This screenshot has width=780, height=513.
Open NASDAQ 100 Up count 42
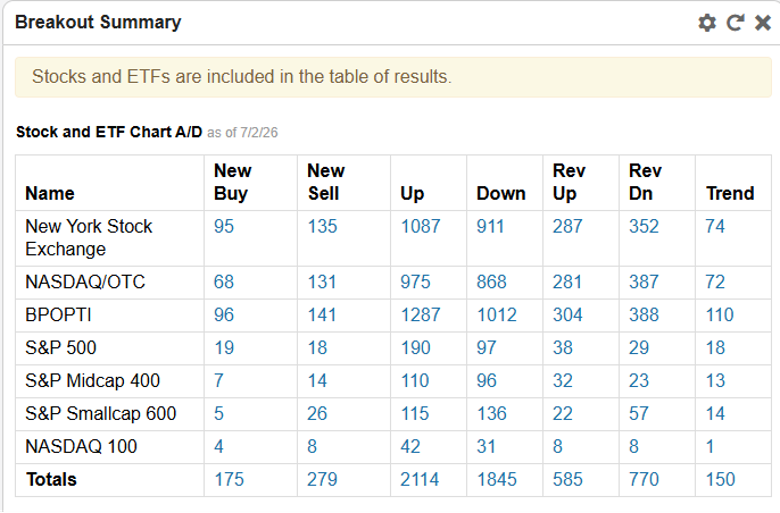coord(410,446)
